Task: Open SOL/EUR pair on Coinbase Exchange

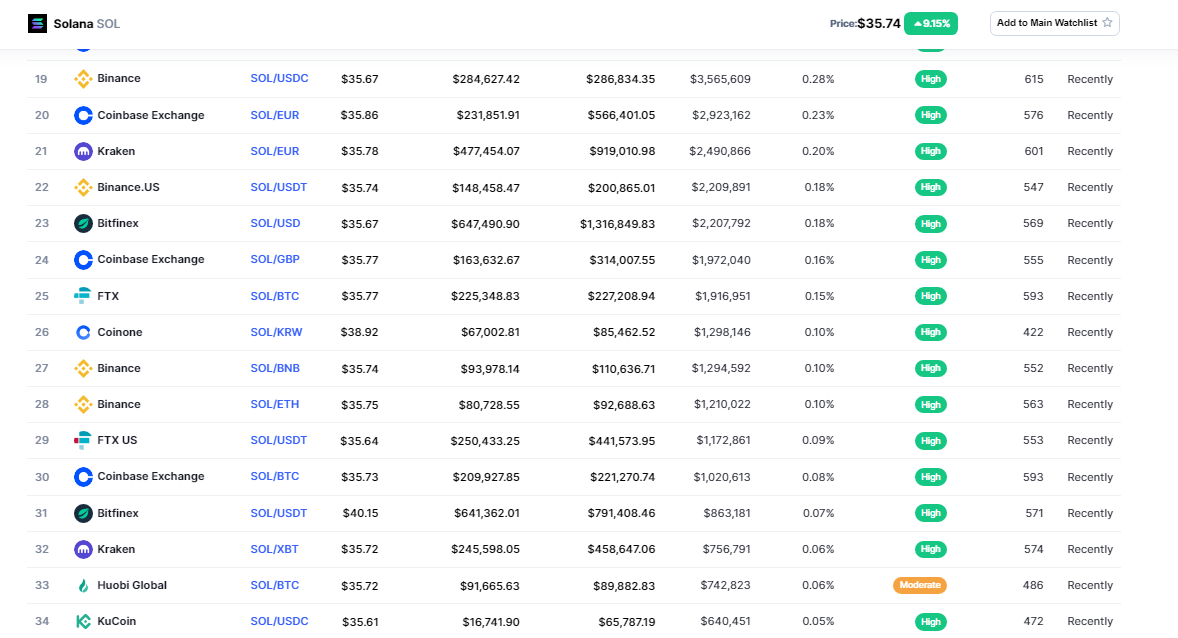Action: pos(275,115)
